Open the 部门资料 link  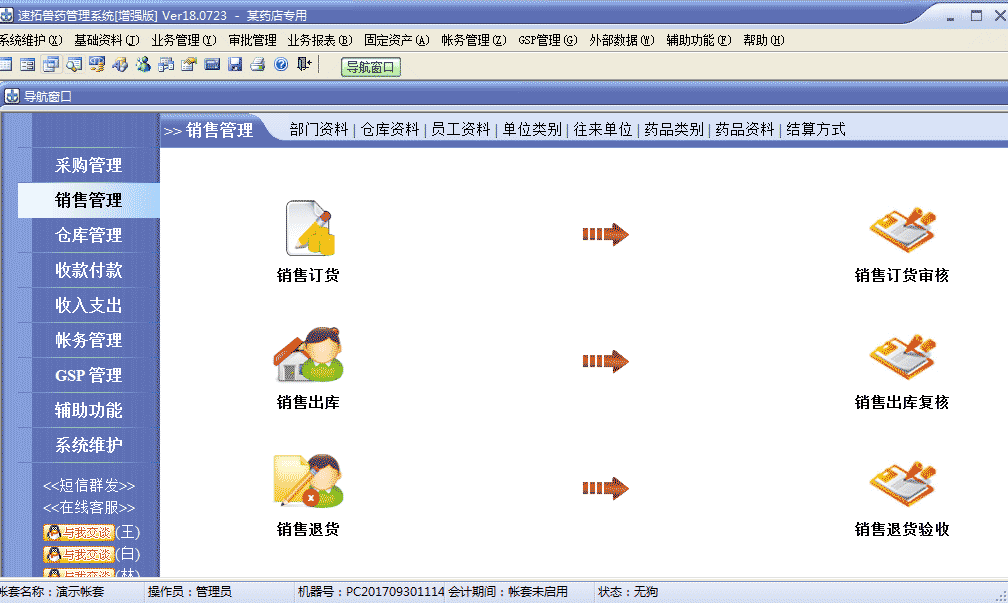coord(319,129)
